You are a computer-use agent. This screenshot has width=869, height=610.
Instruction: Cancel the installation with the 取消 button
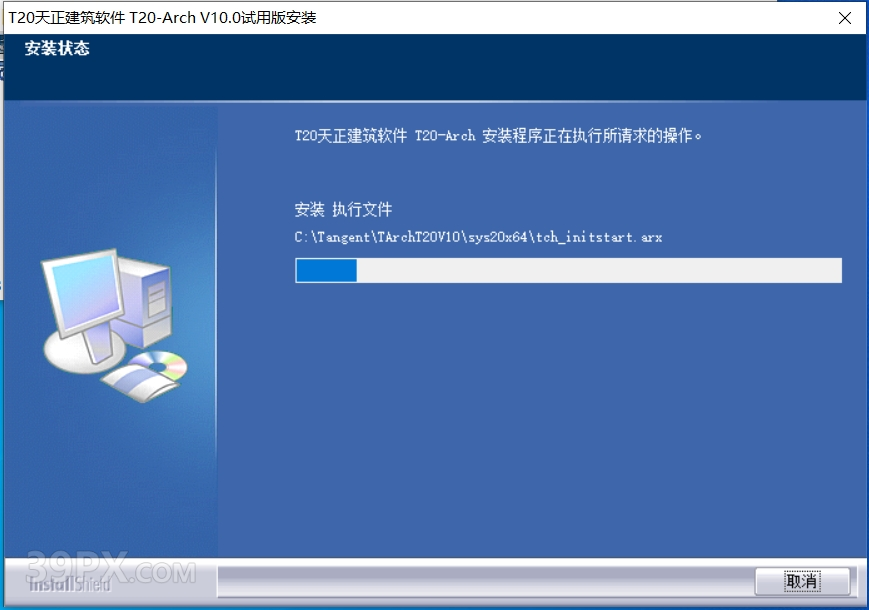point(802,581)
